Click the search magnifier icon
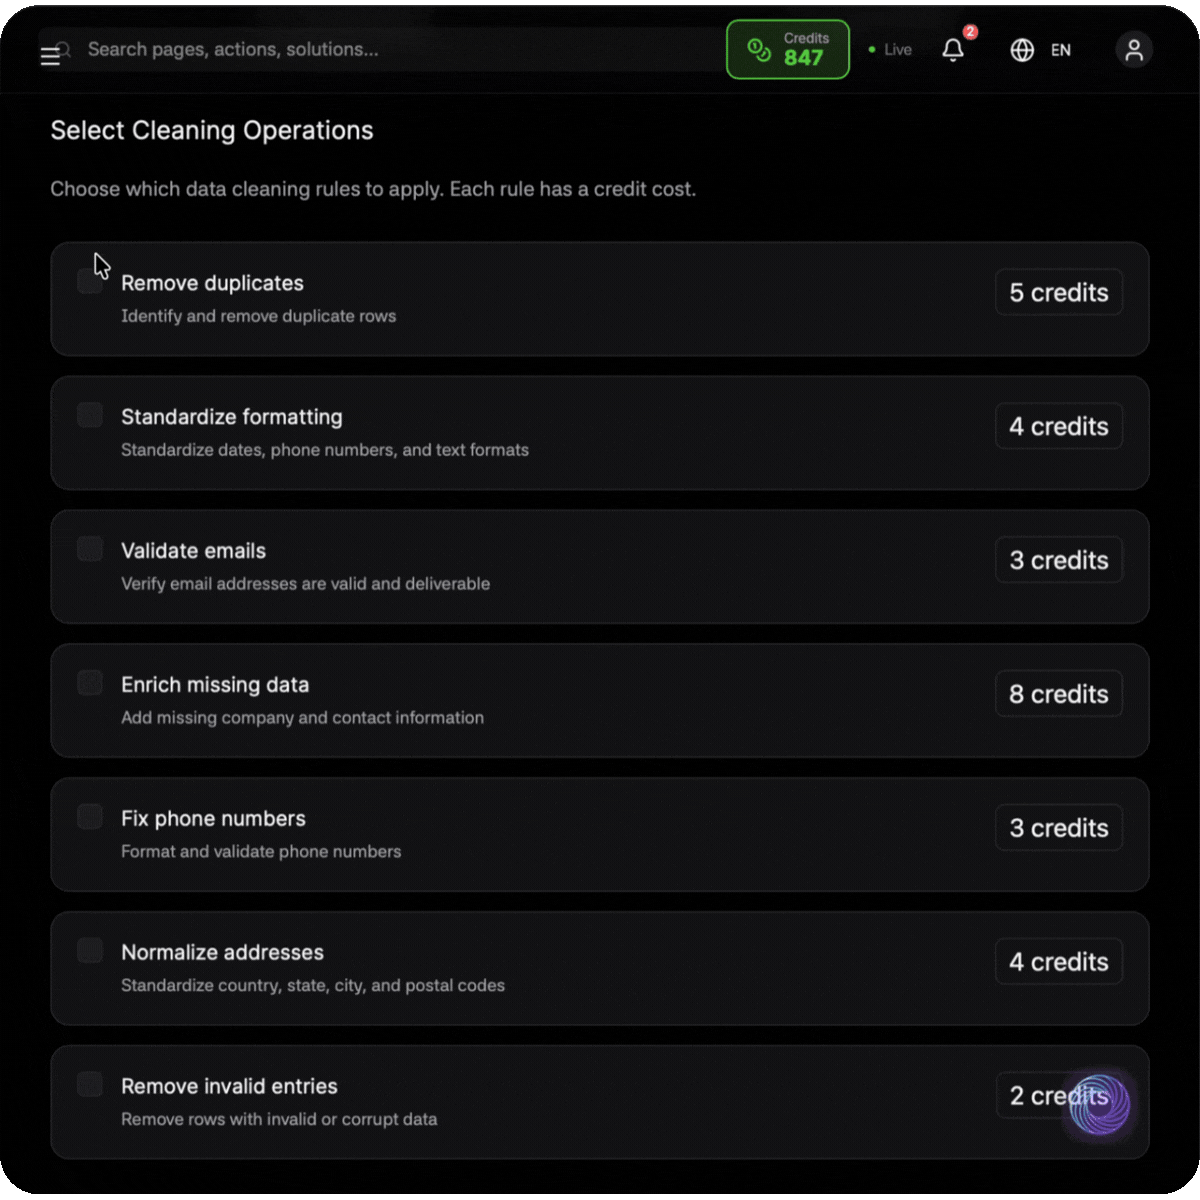Viewport: 1200px width, 1200px height. click(64, 48)
